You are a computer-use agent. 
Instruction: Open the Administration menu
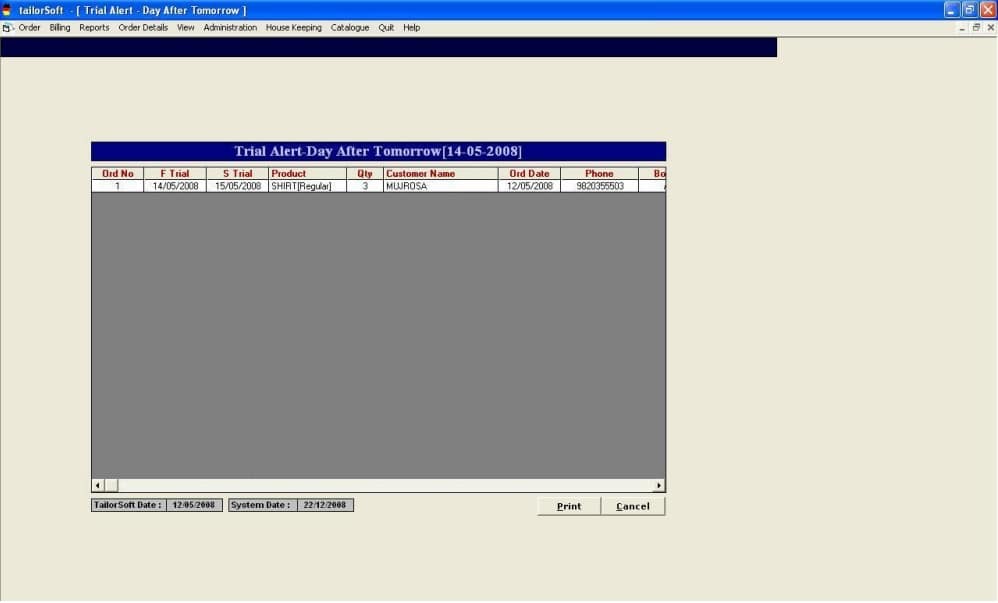click(x=230, y=28)
